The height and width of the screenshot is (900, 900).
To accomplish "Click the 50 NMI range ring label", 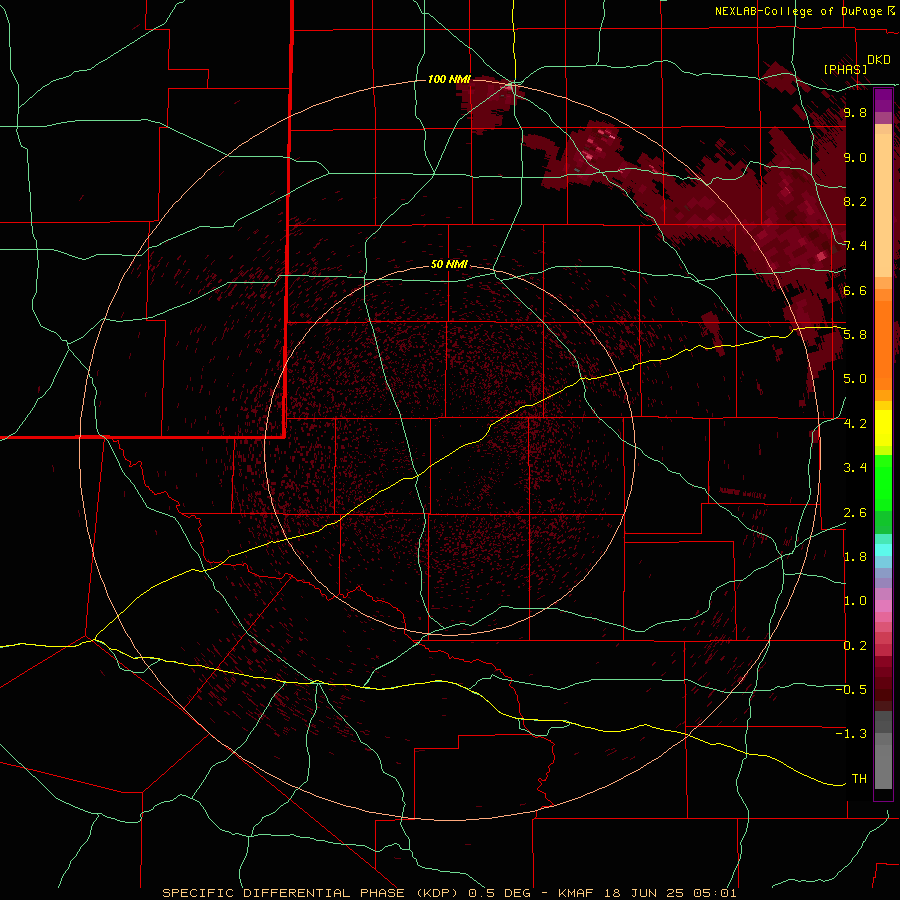I will point(449,264).
